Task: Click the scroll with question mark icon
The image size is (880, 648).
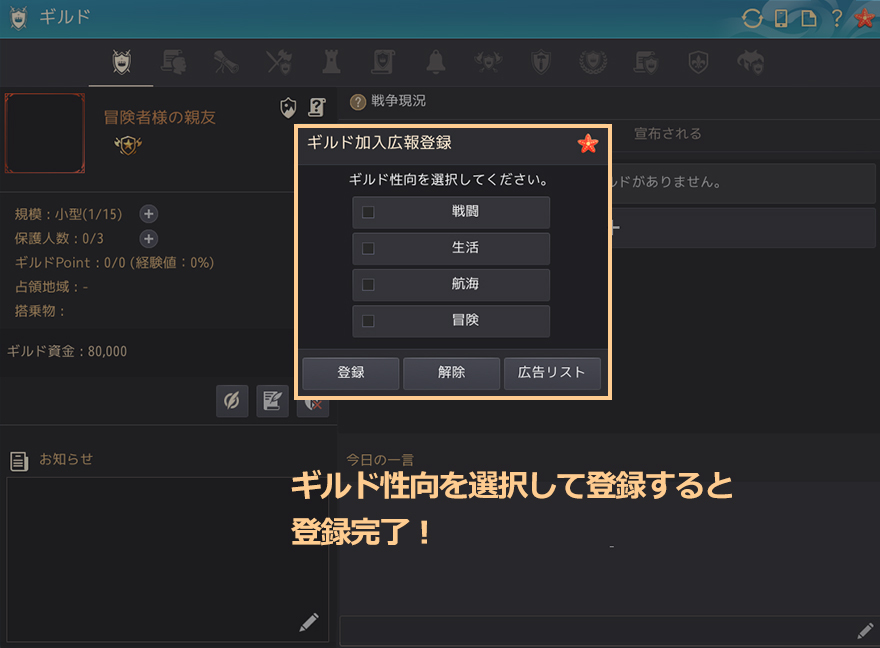Action: [316, 107]
